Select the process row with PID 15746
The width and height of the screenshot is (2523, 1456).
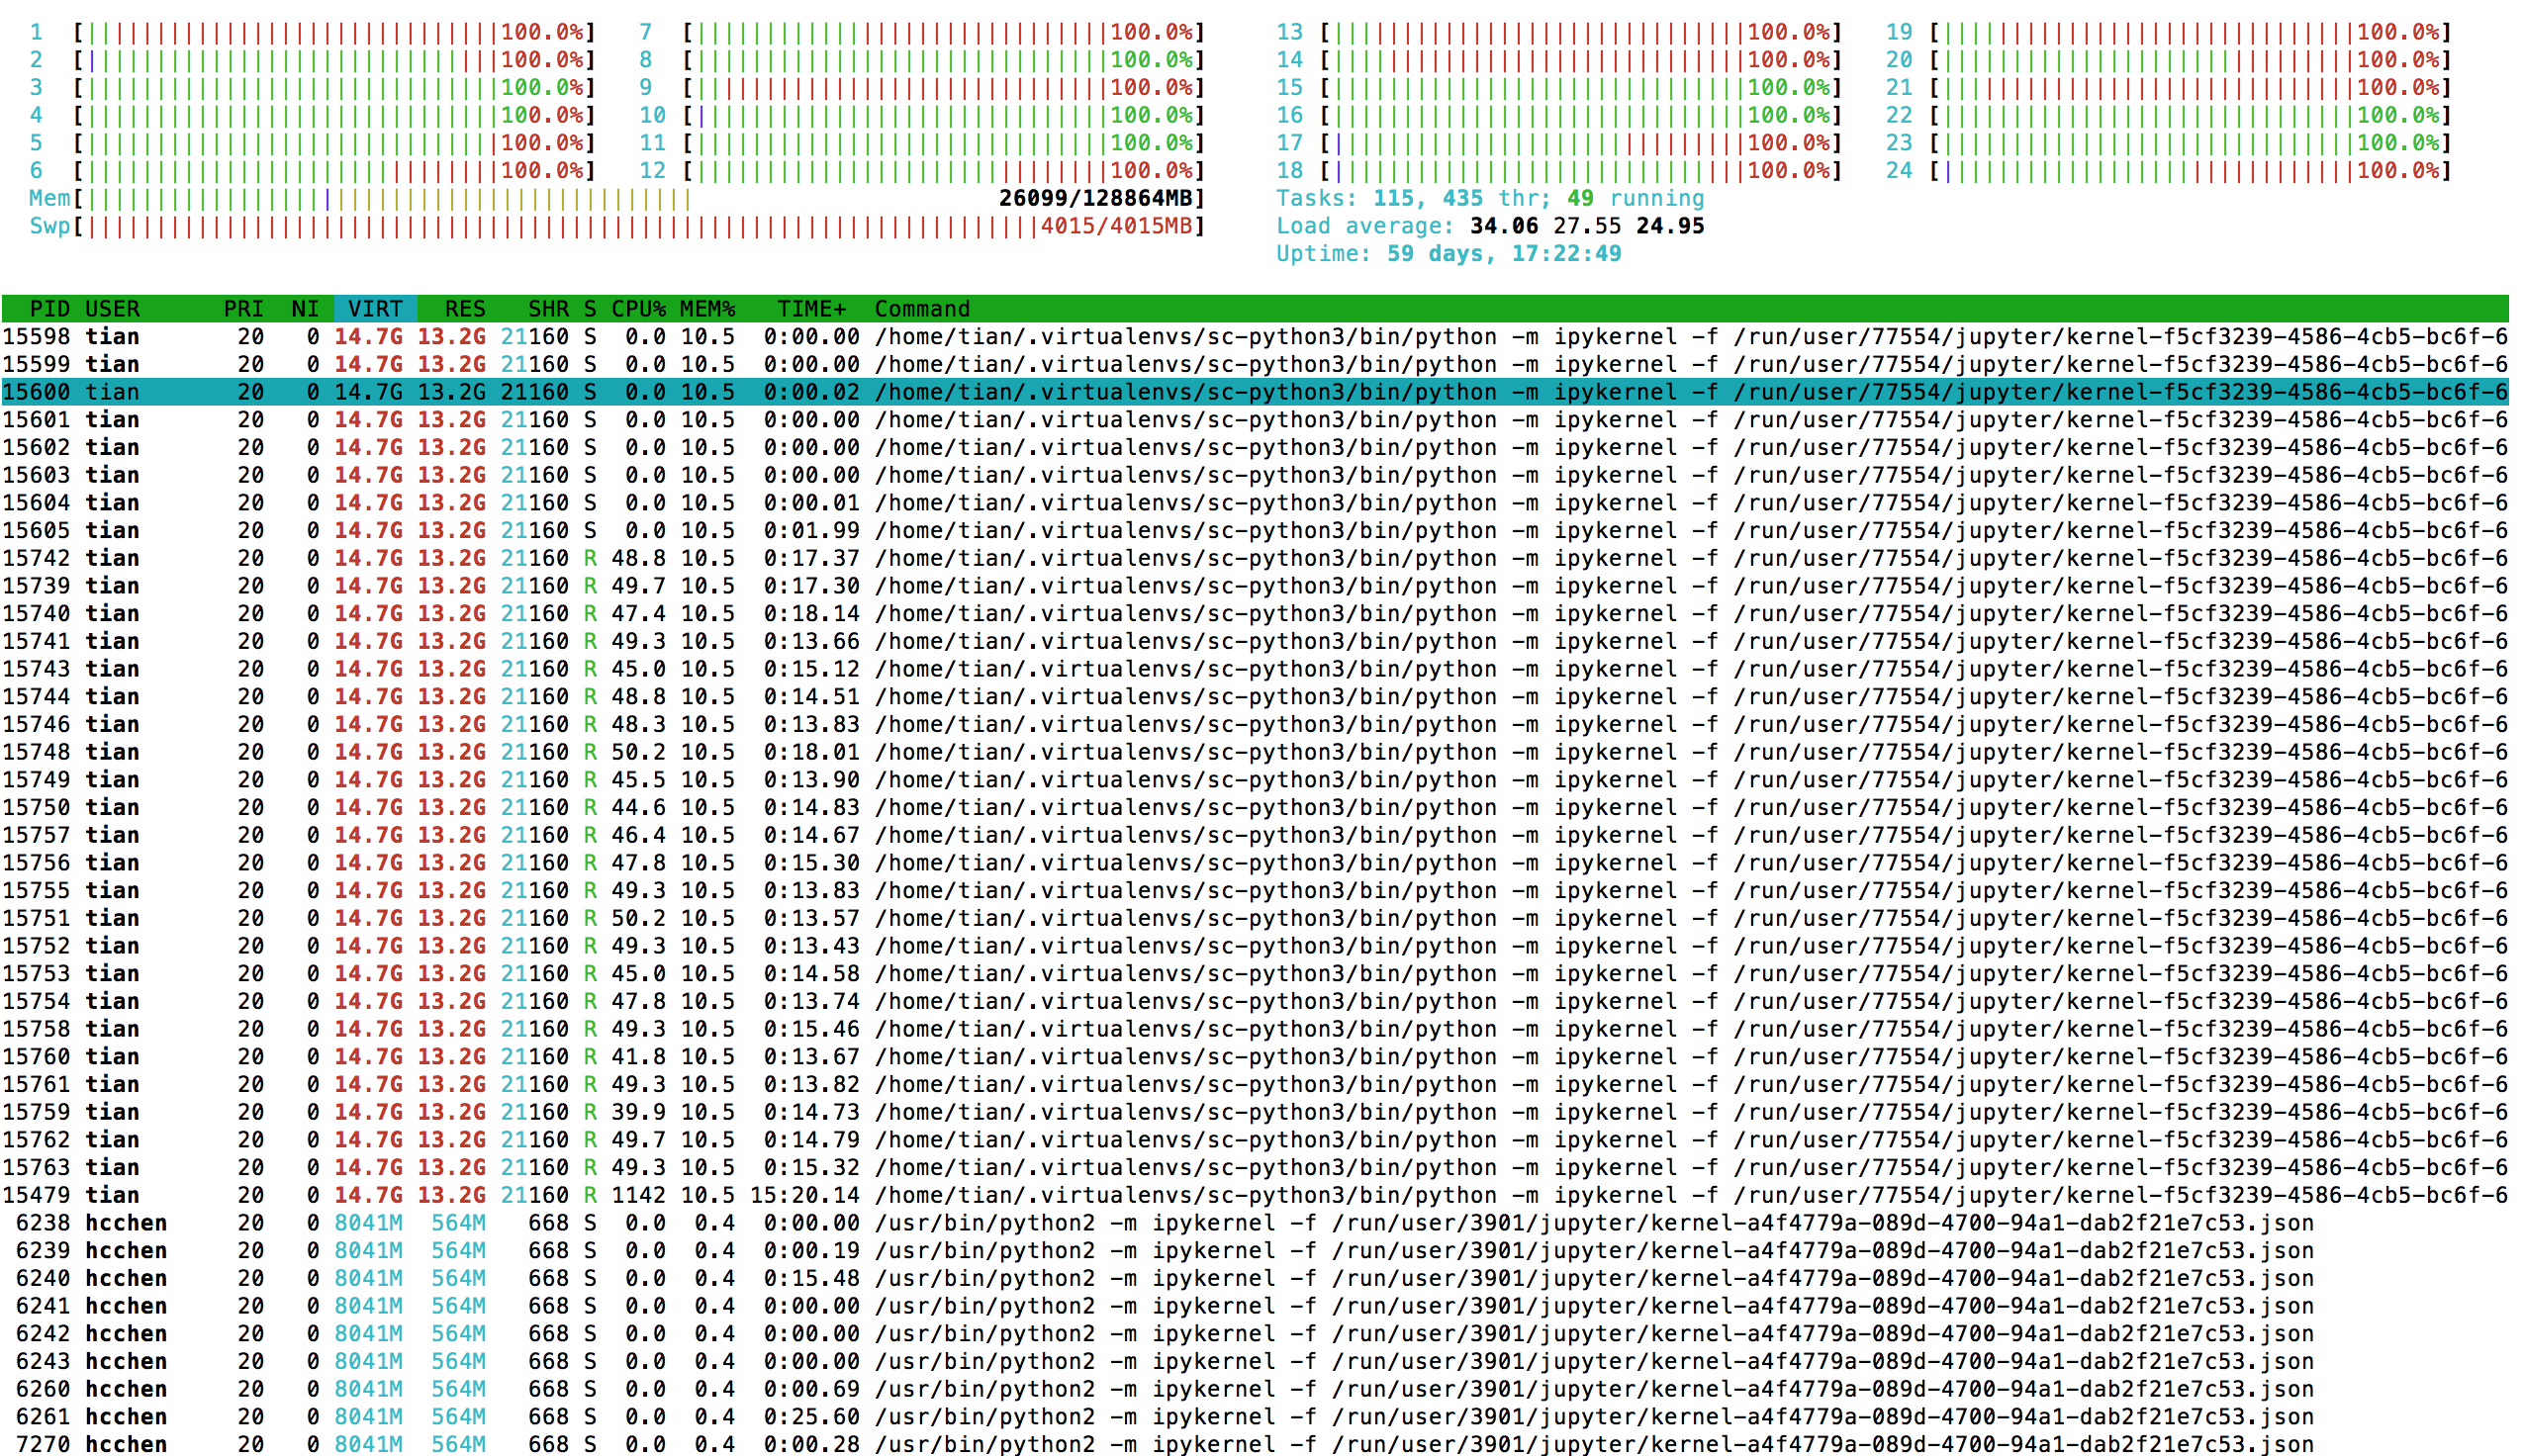click(1255, 724)
